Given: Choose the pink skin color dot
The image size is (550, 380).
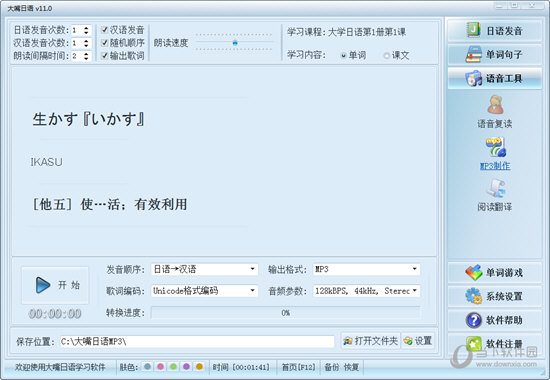Looking at the screenshot, I should pyautogui.click(x=160, y=367).
